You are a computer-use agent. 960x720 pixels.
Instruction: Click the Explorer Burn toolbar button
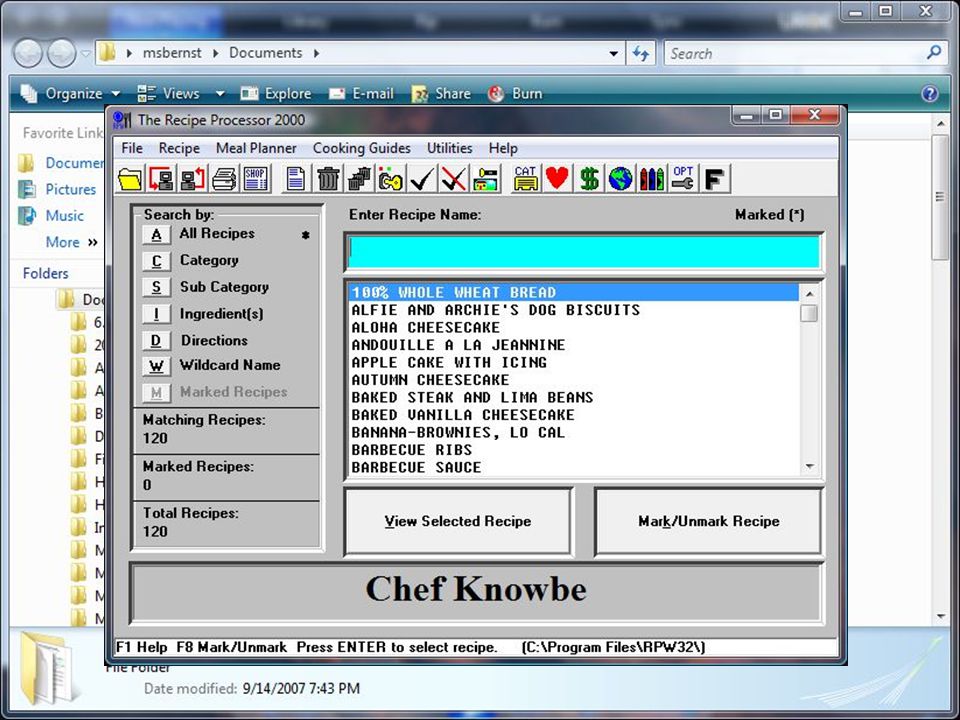(x=515, y=94)
